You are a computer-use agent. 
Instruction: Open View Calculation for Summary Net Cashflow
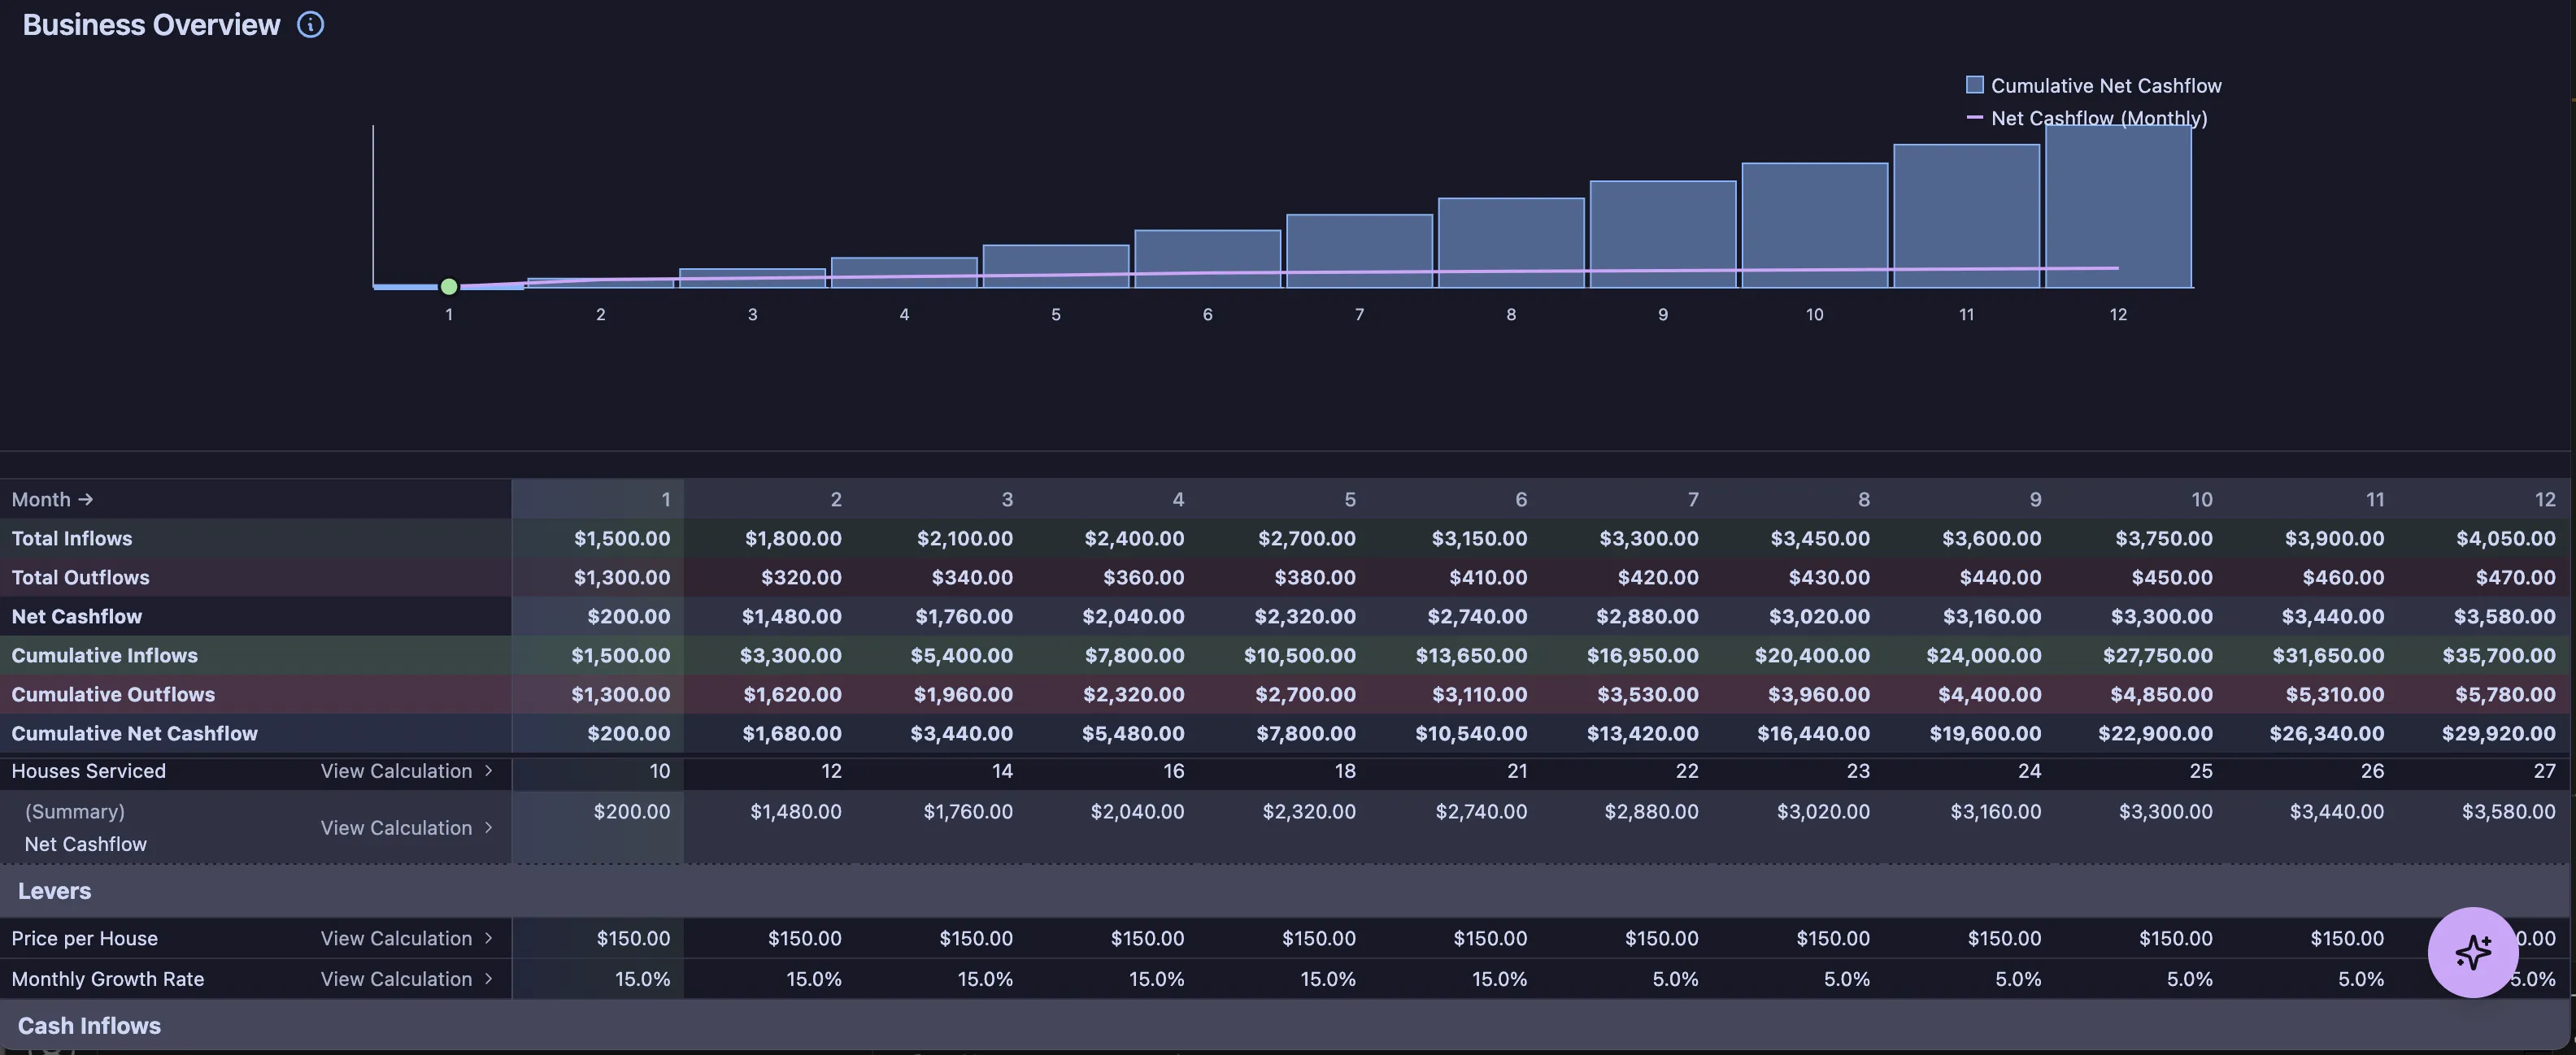(396, 828)
